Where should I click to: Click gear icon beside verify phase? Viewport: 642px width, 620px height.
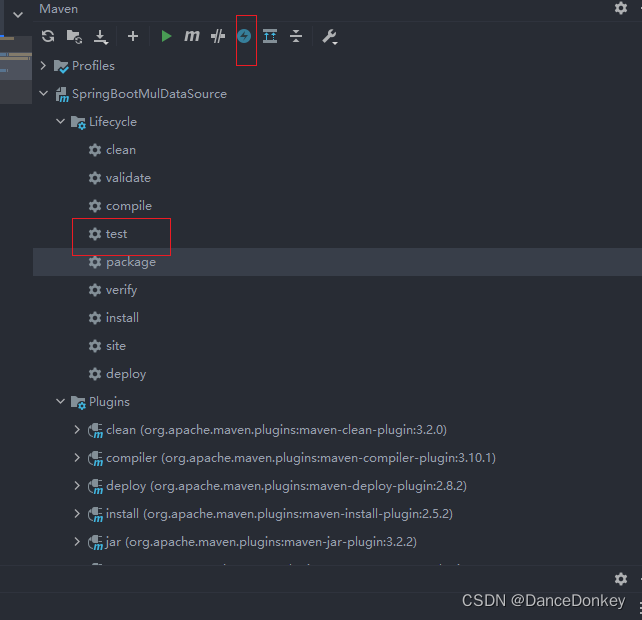click(x=95, y=290)
